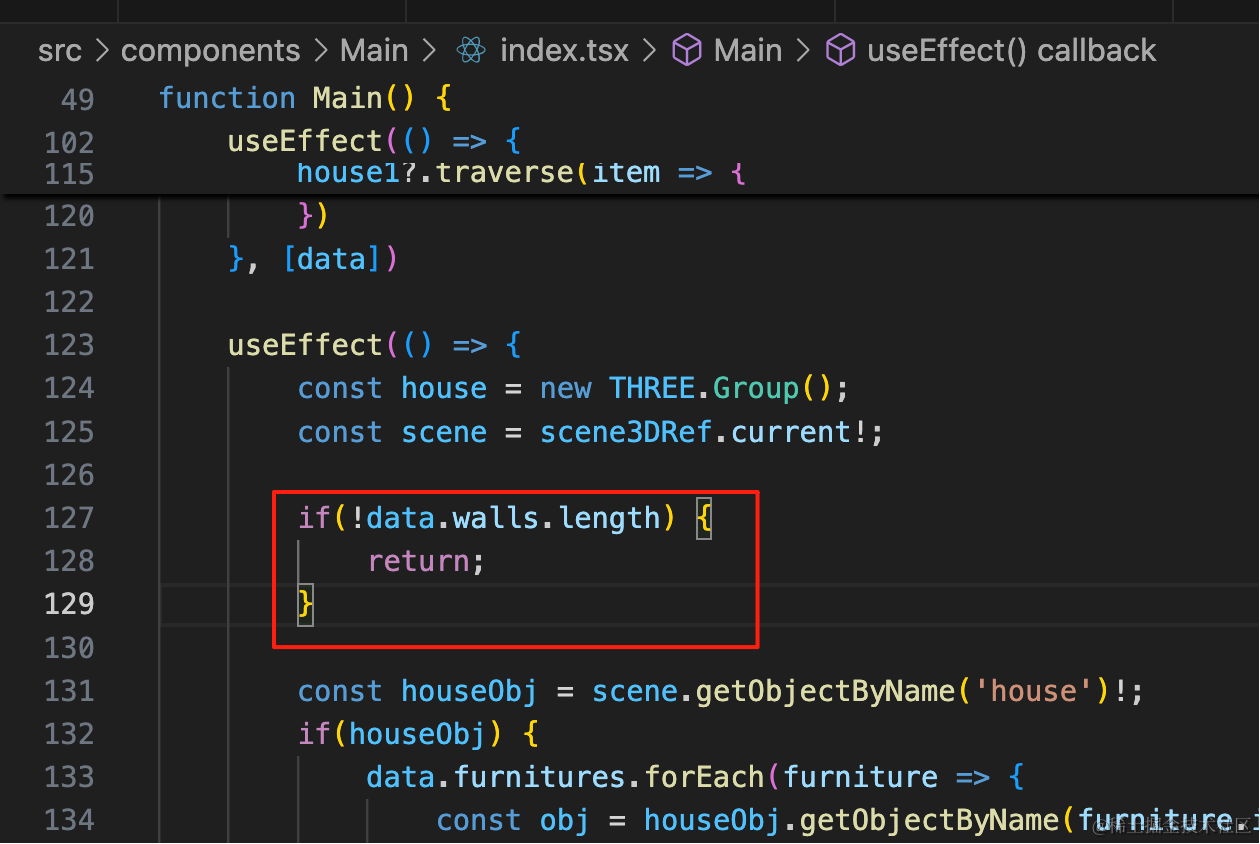Click line number 123 in the gutter
Screen dimensions: 1260x844
click(69, 345)
